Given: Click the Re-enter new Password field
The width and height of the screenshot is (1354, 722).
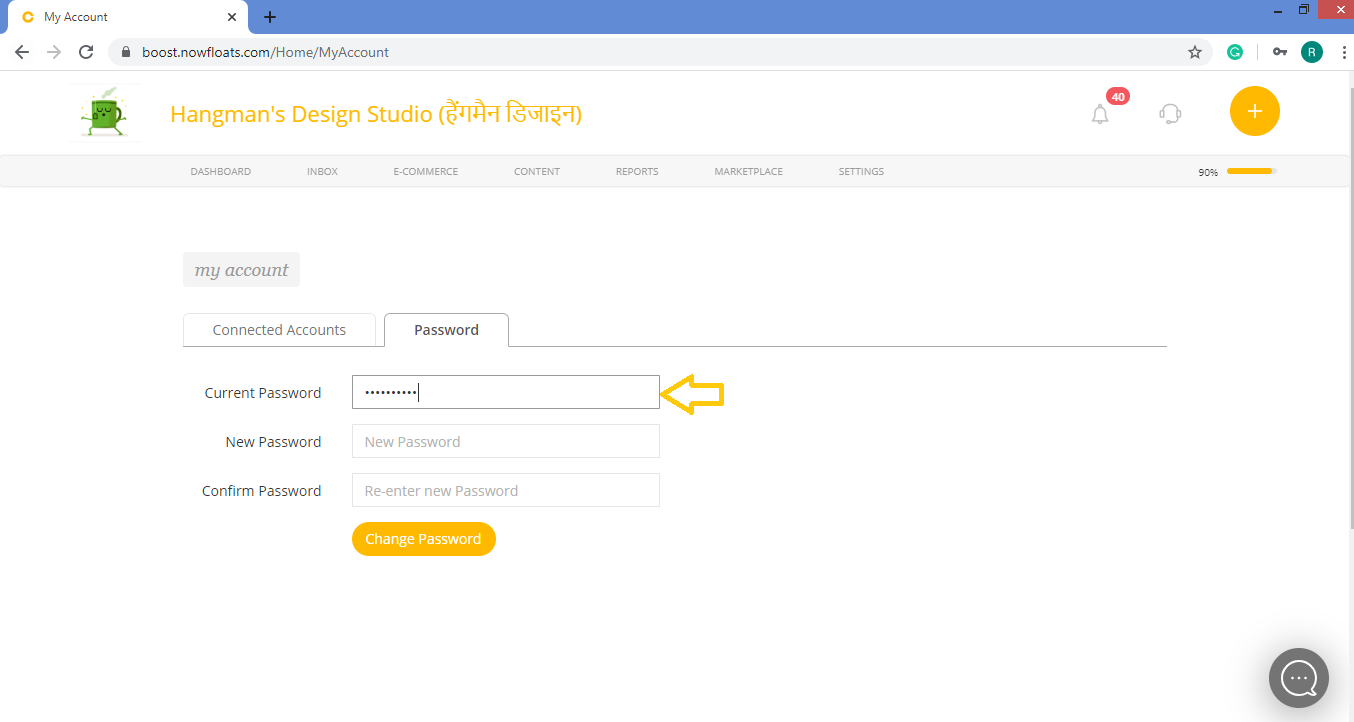Looking at the screenshot, I should point(505,490).
